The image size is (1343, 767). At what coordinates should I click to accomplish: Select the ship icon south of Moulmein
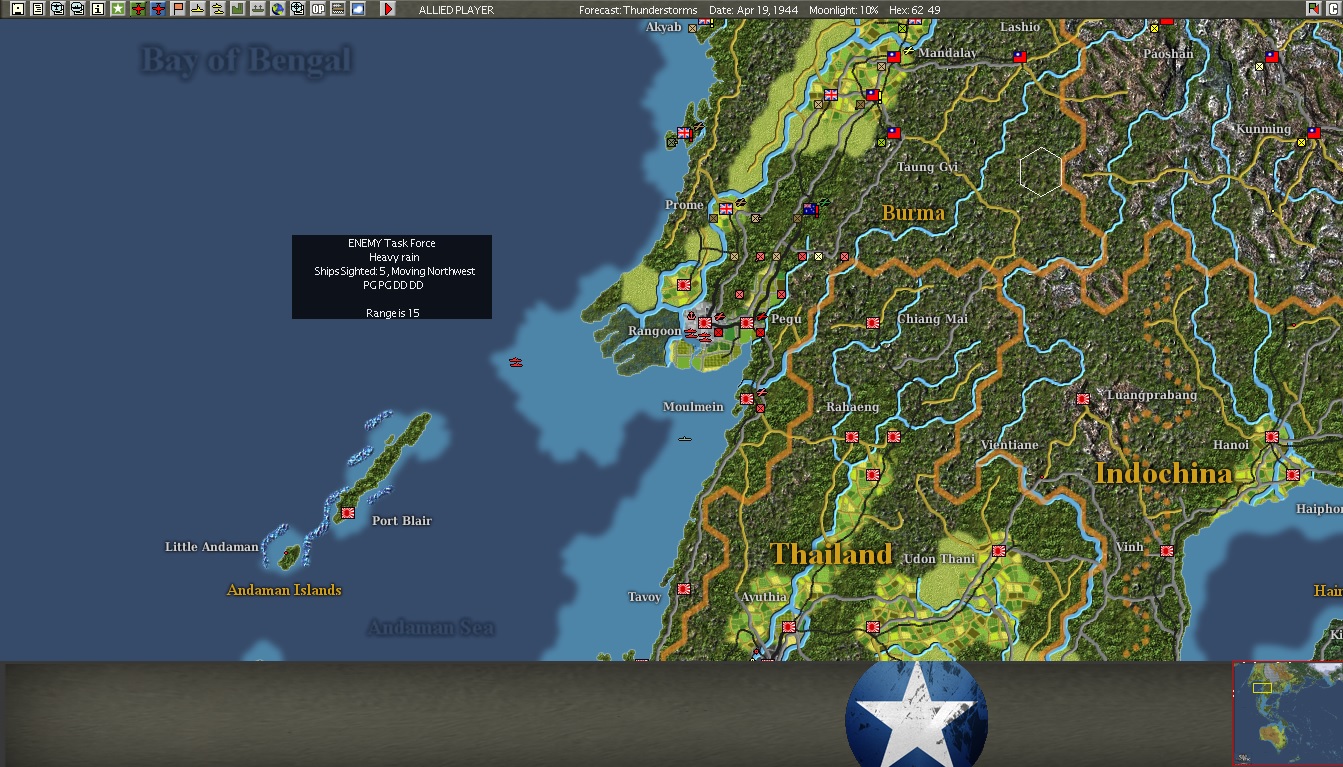tap(685, 438)
